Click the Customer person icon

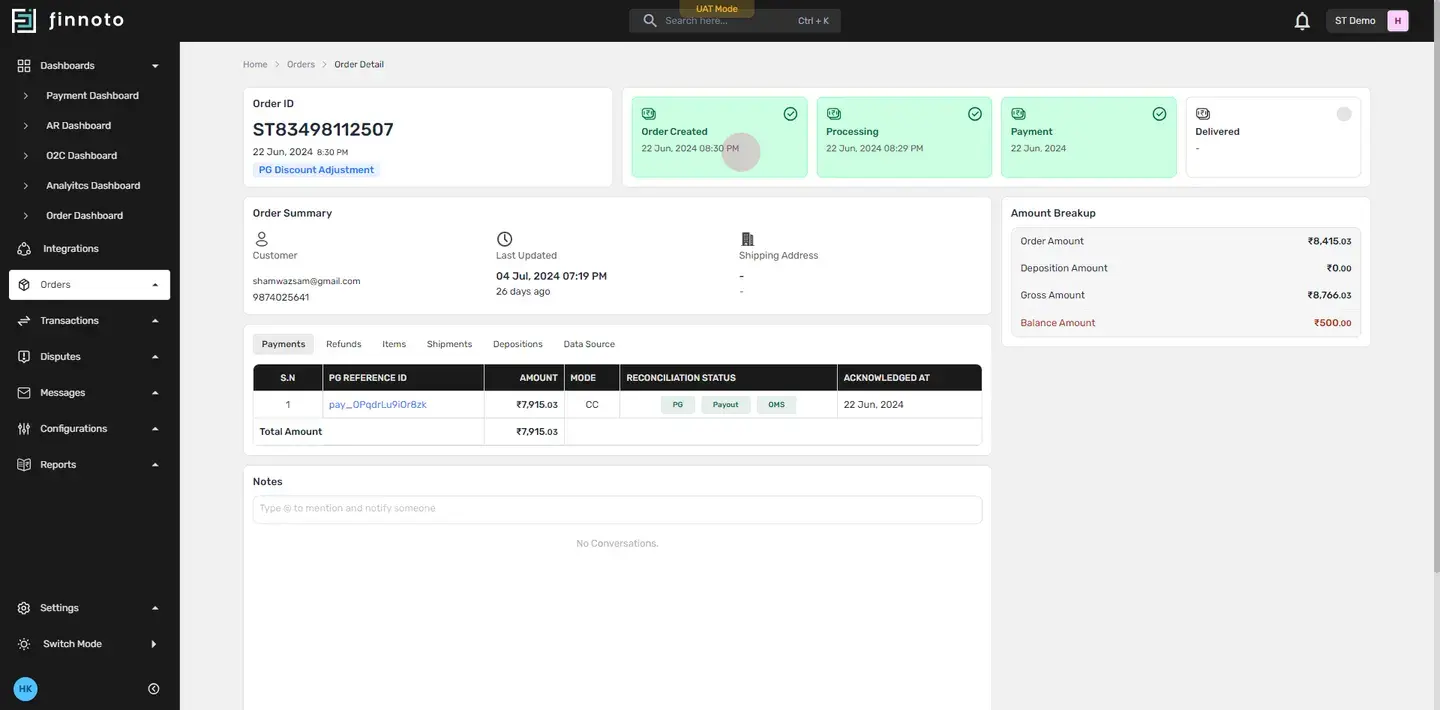(261, 239)
